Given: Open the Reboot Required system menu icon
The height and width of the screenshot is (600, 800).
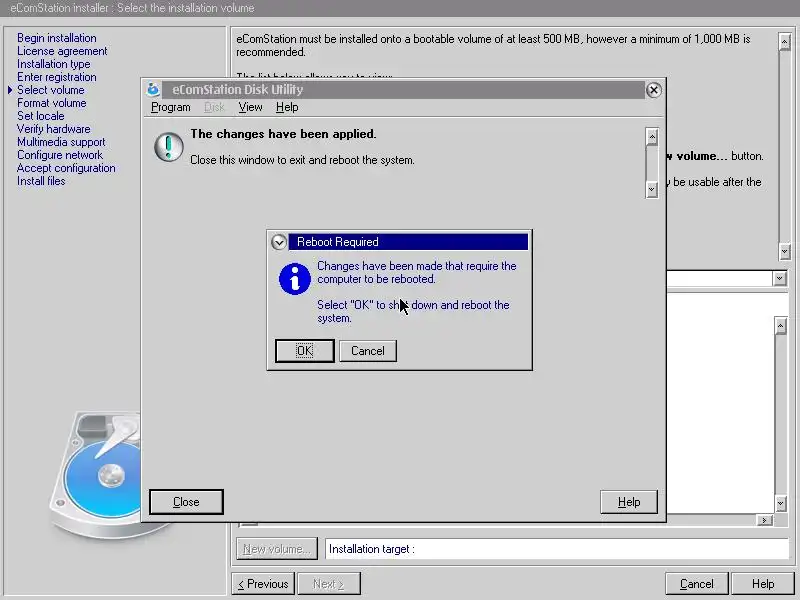Looking at the screenshot, I should [279, 242].
